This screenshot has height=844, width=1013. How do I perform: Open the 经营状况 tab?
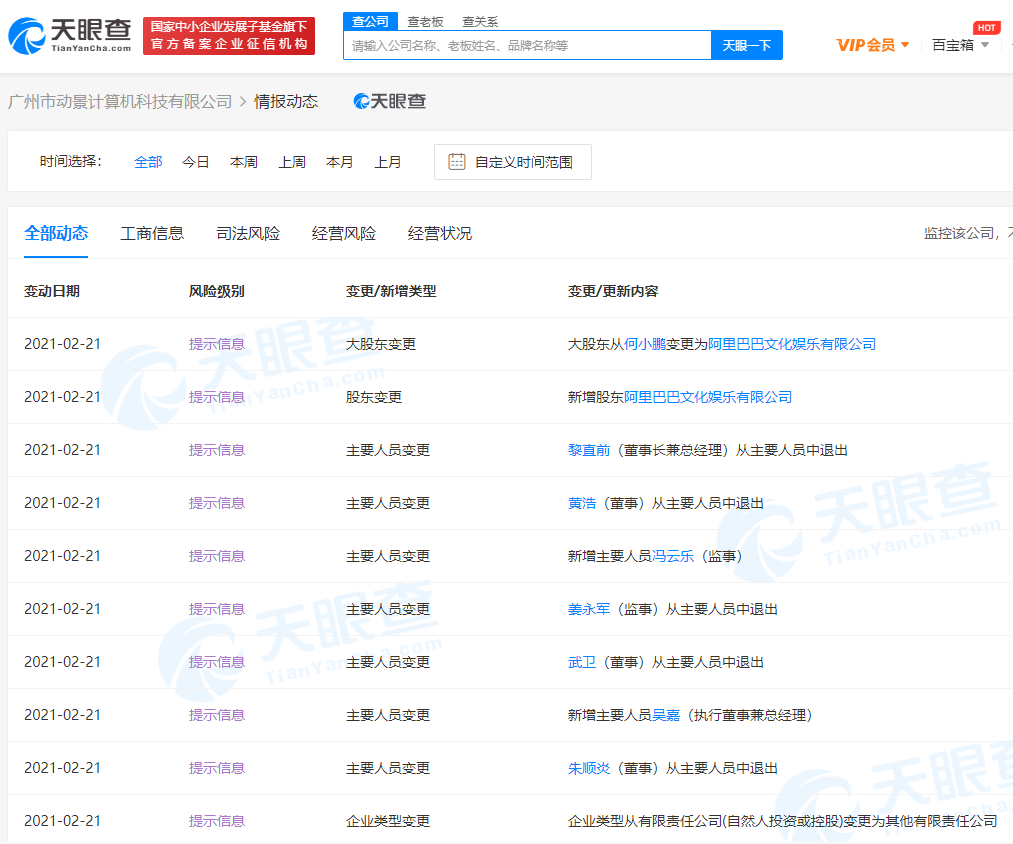point(440,233)
